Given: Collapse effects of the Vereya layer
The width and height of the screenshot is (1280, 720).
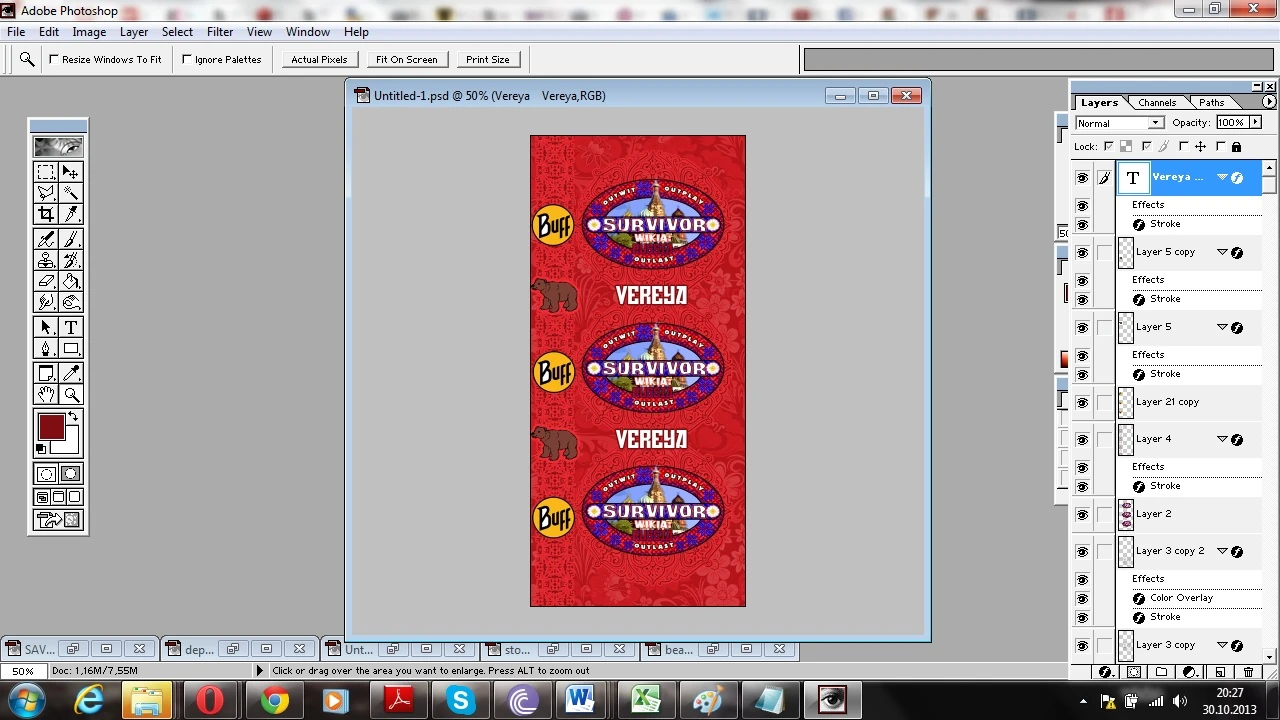Looking at the screenshot, I should pyautogui.click(x=1222, y=177).
